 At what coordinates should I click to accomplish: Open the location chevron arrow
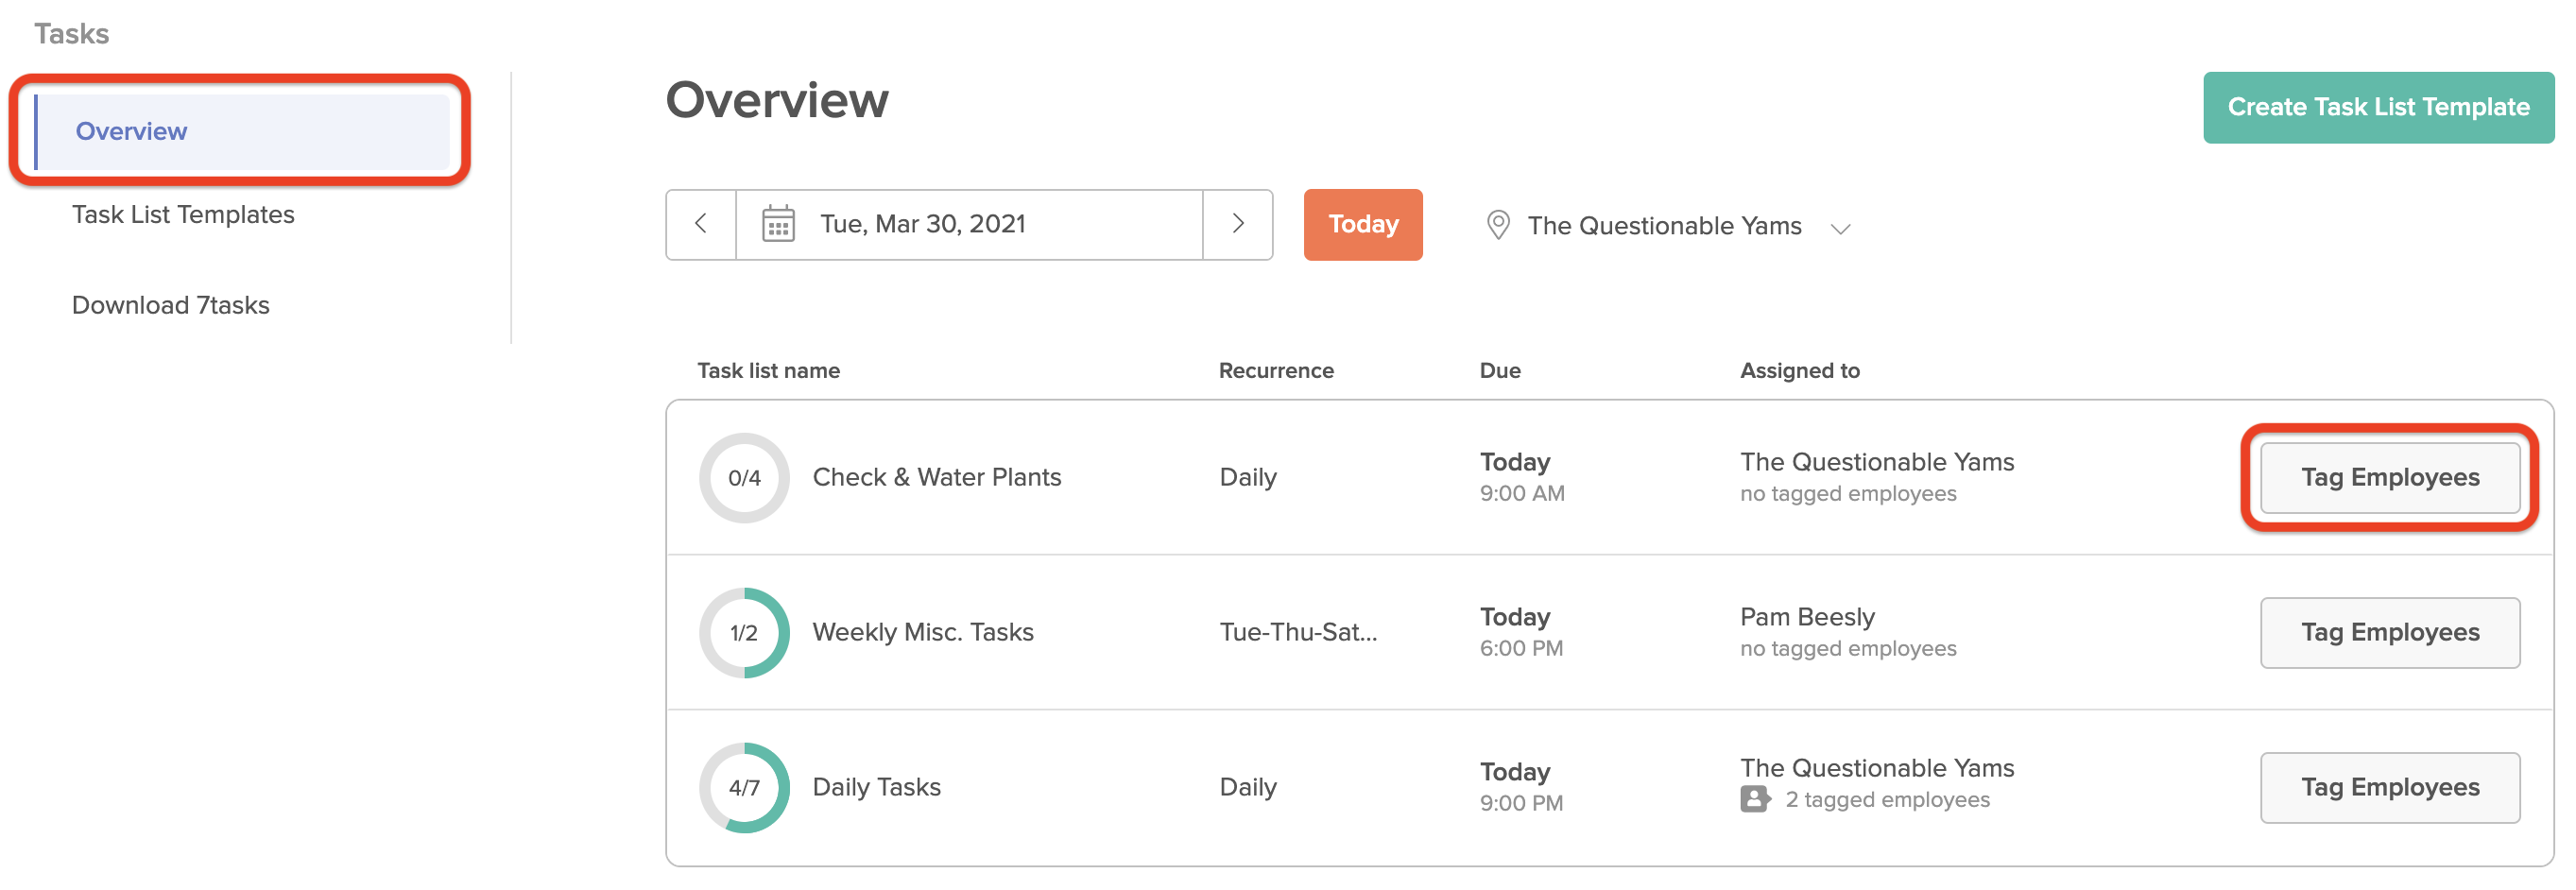coord(1840,229)
